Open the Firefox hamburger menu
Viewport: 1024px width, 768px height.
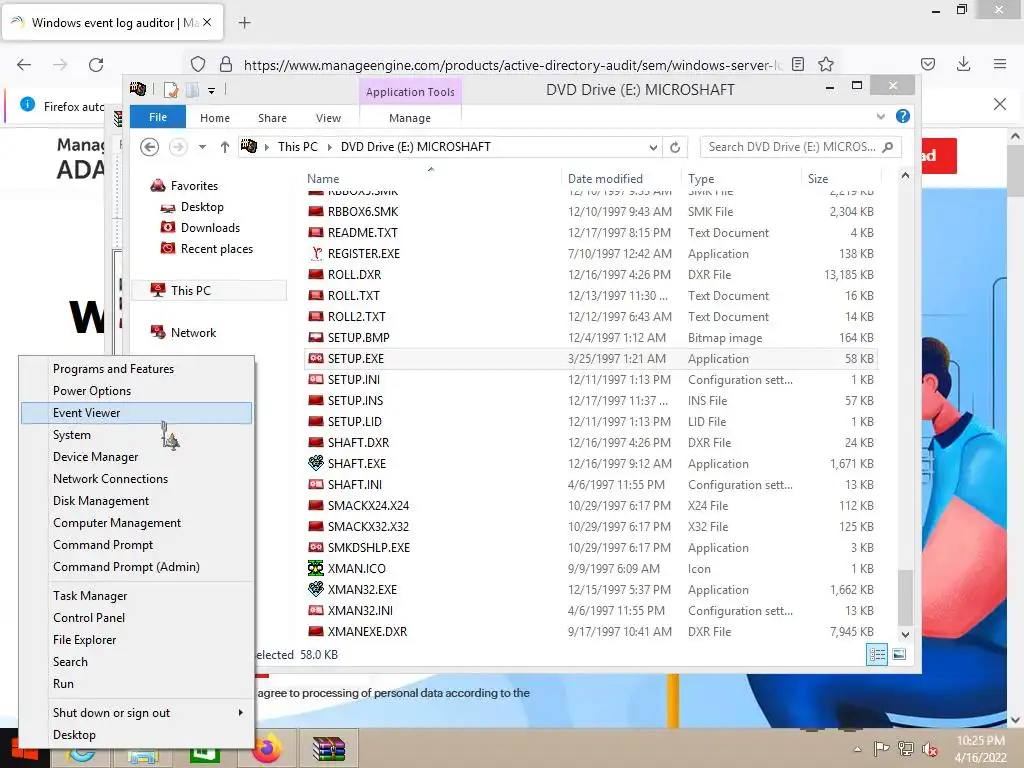pos(999,64)
